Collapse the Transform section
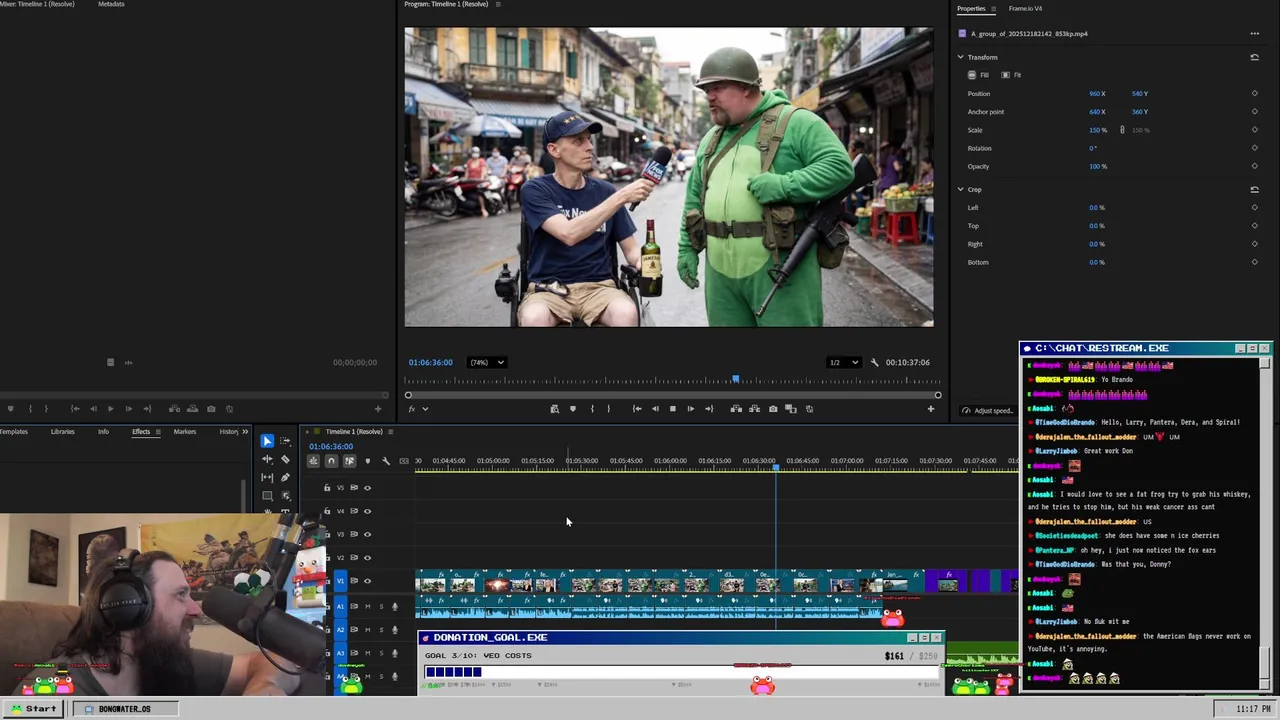This screenshot has height=720, width=1280. point(961,57)
